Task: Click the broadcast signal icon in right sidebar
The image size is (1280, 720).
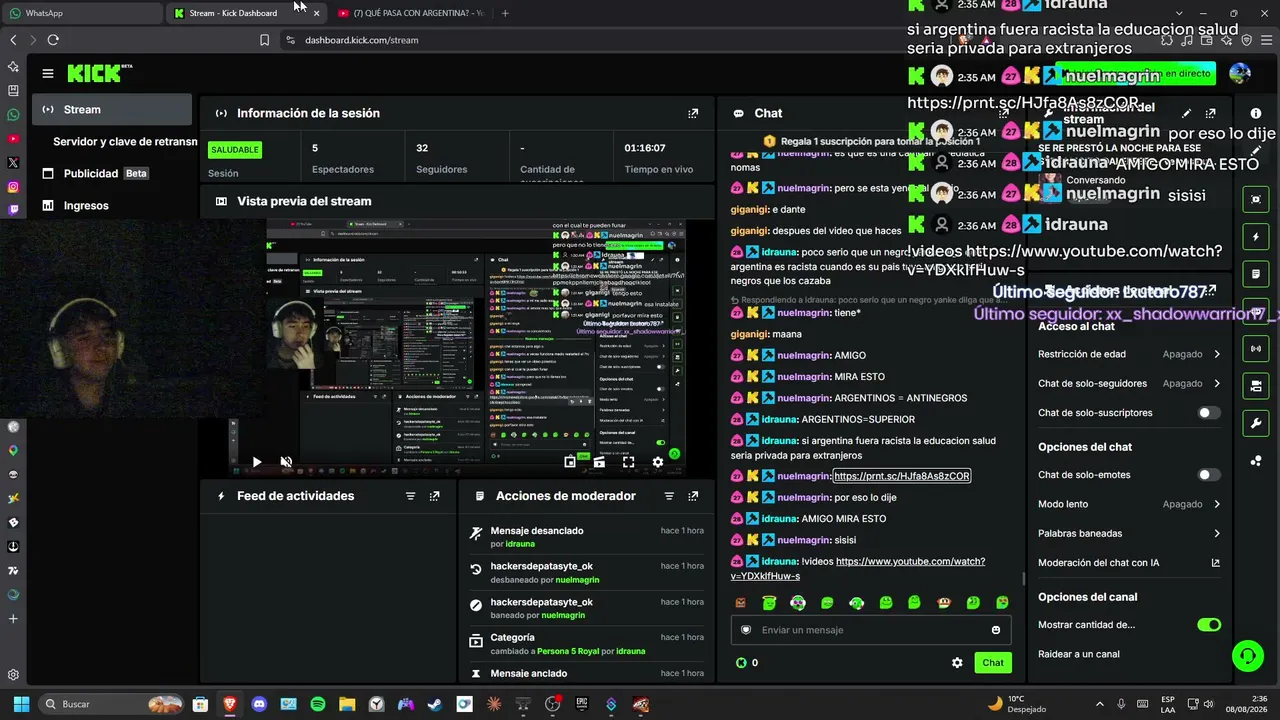Action: (1256, 348)
